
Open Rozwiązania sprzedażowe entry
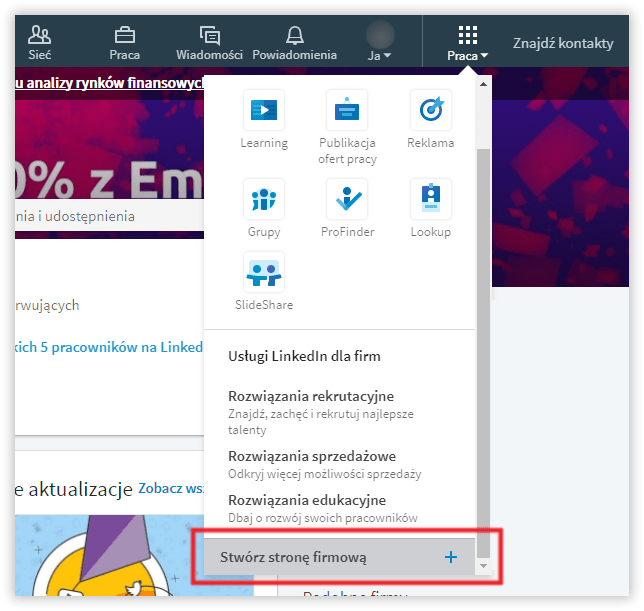pos(324,464)
